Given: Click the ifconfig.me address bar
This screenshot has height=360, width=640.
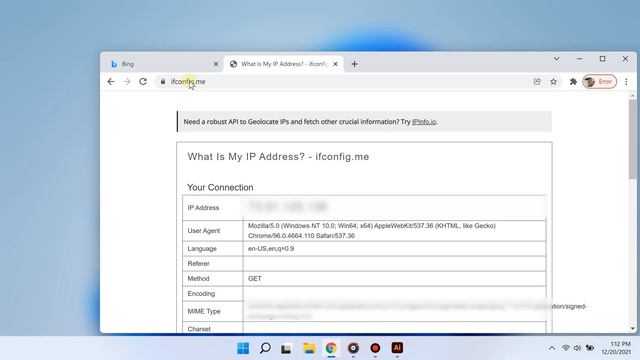Looking at the screenshot, I should (x=343, y=82).
